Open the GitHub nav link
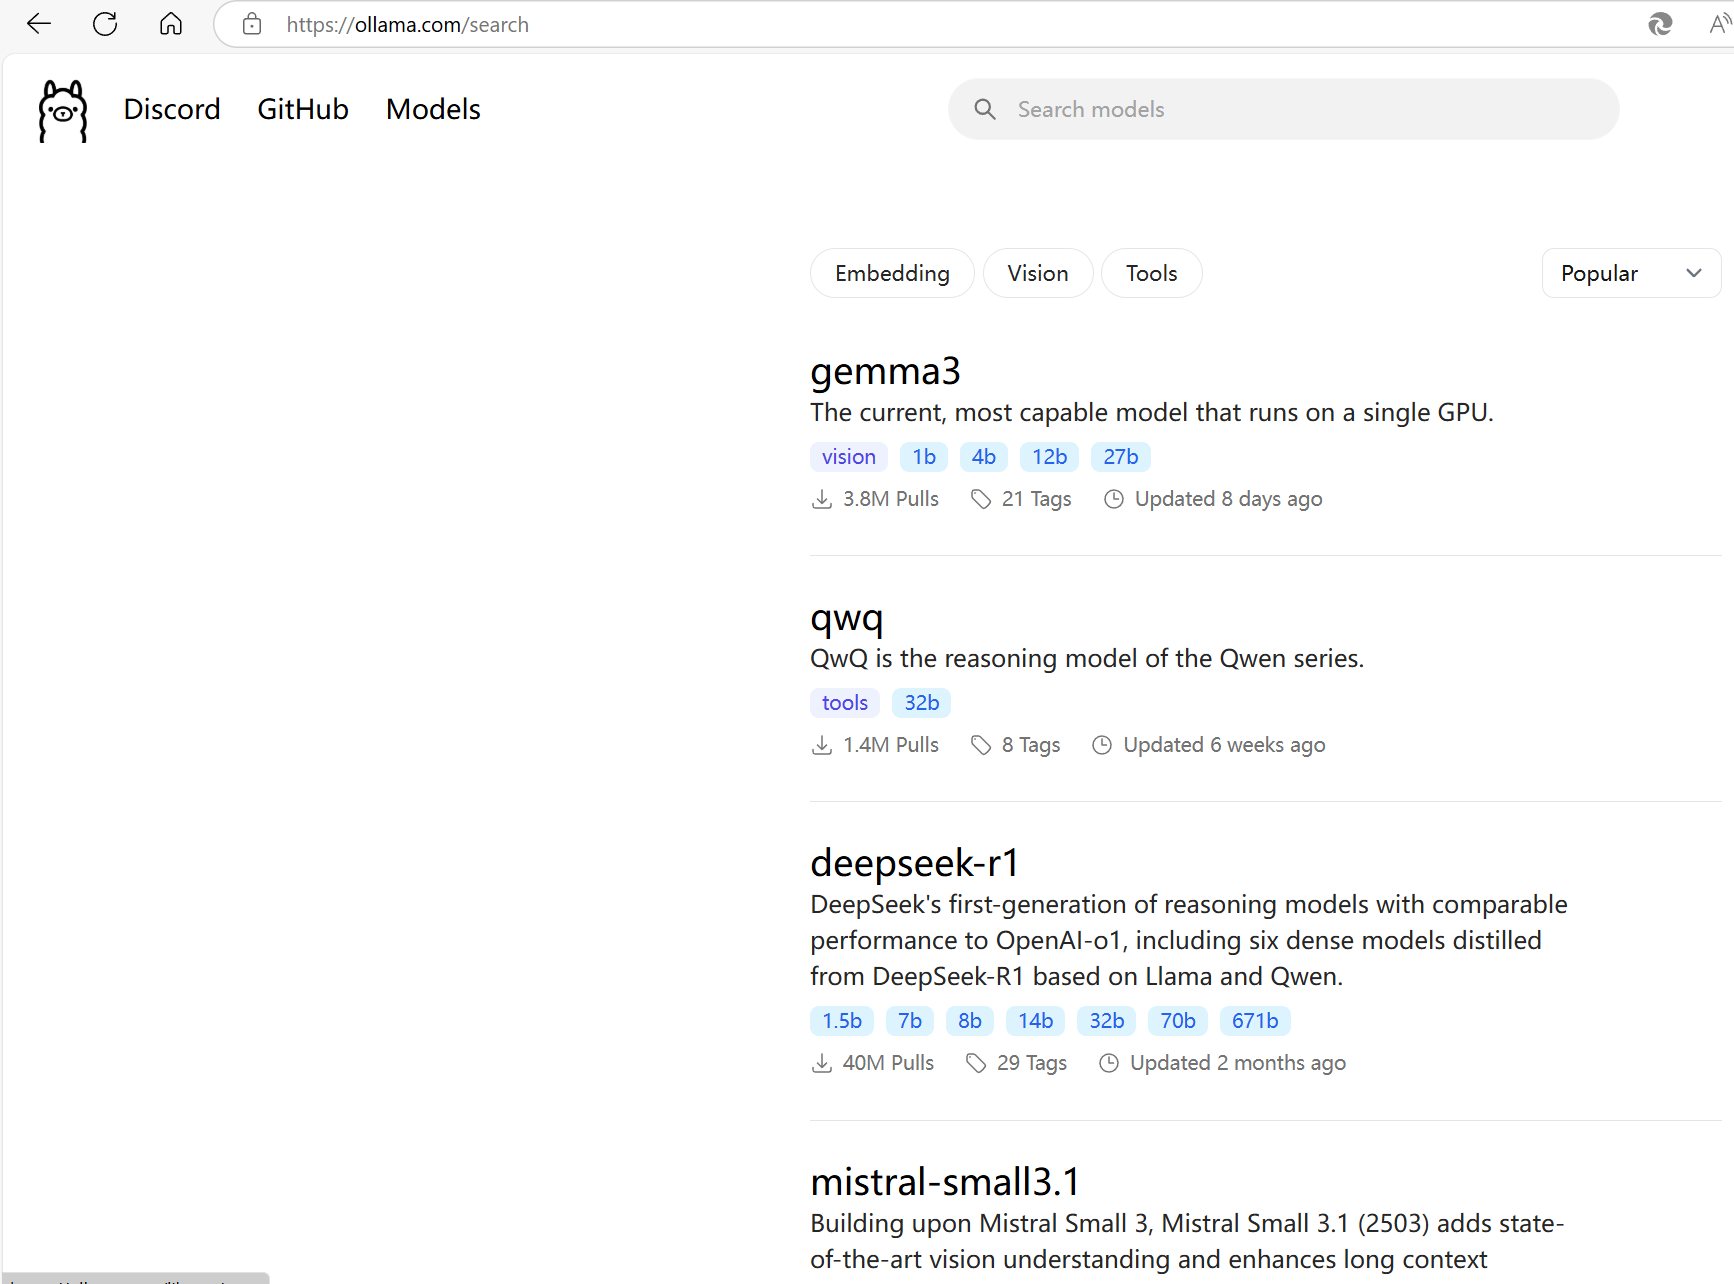Image resolution: width=1734 pixels, height=1284 pixels. [x=303, y=109]
